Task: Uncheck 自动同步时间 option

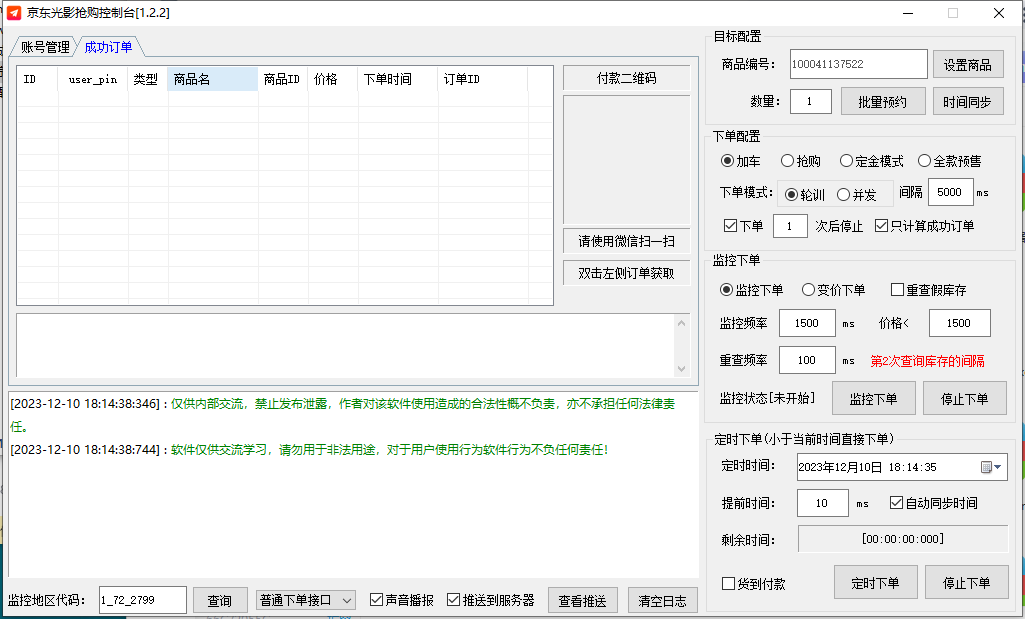Action: point(896,503)
